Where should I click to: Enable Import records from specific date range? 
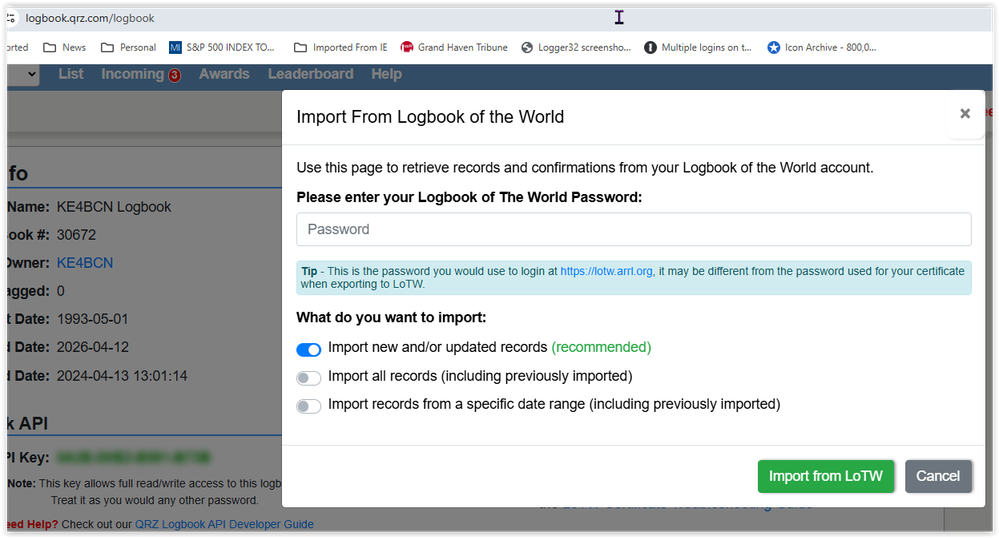pyautogui.click(x=308, y=406)
